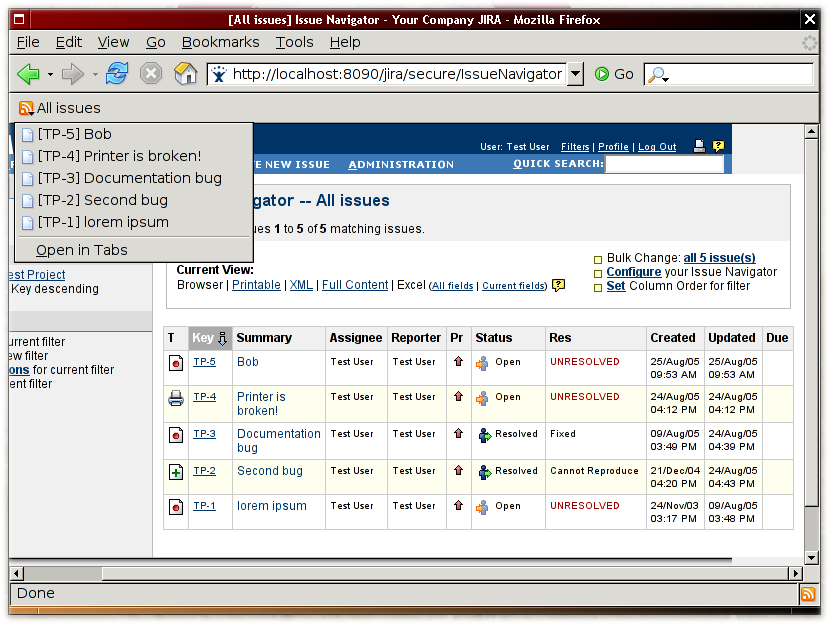Click the Resolved status icon for TP-2
This screenshot has width=830, height=625.
tap(484, 472)
